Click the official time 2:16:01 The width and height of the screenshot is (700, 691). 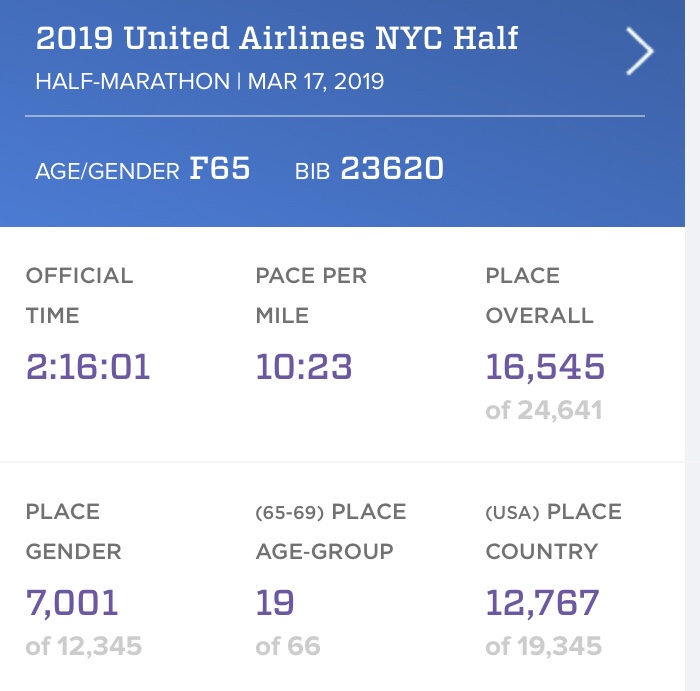click(88, 367)
